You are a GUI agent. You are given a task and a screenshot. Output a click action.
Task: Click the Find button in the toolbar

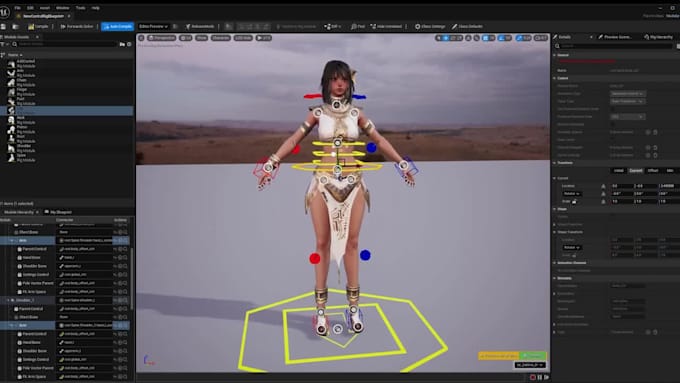point(358,26)
